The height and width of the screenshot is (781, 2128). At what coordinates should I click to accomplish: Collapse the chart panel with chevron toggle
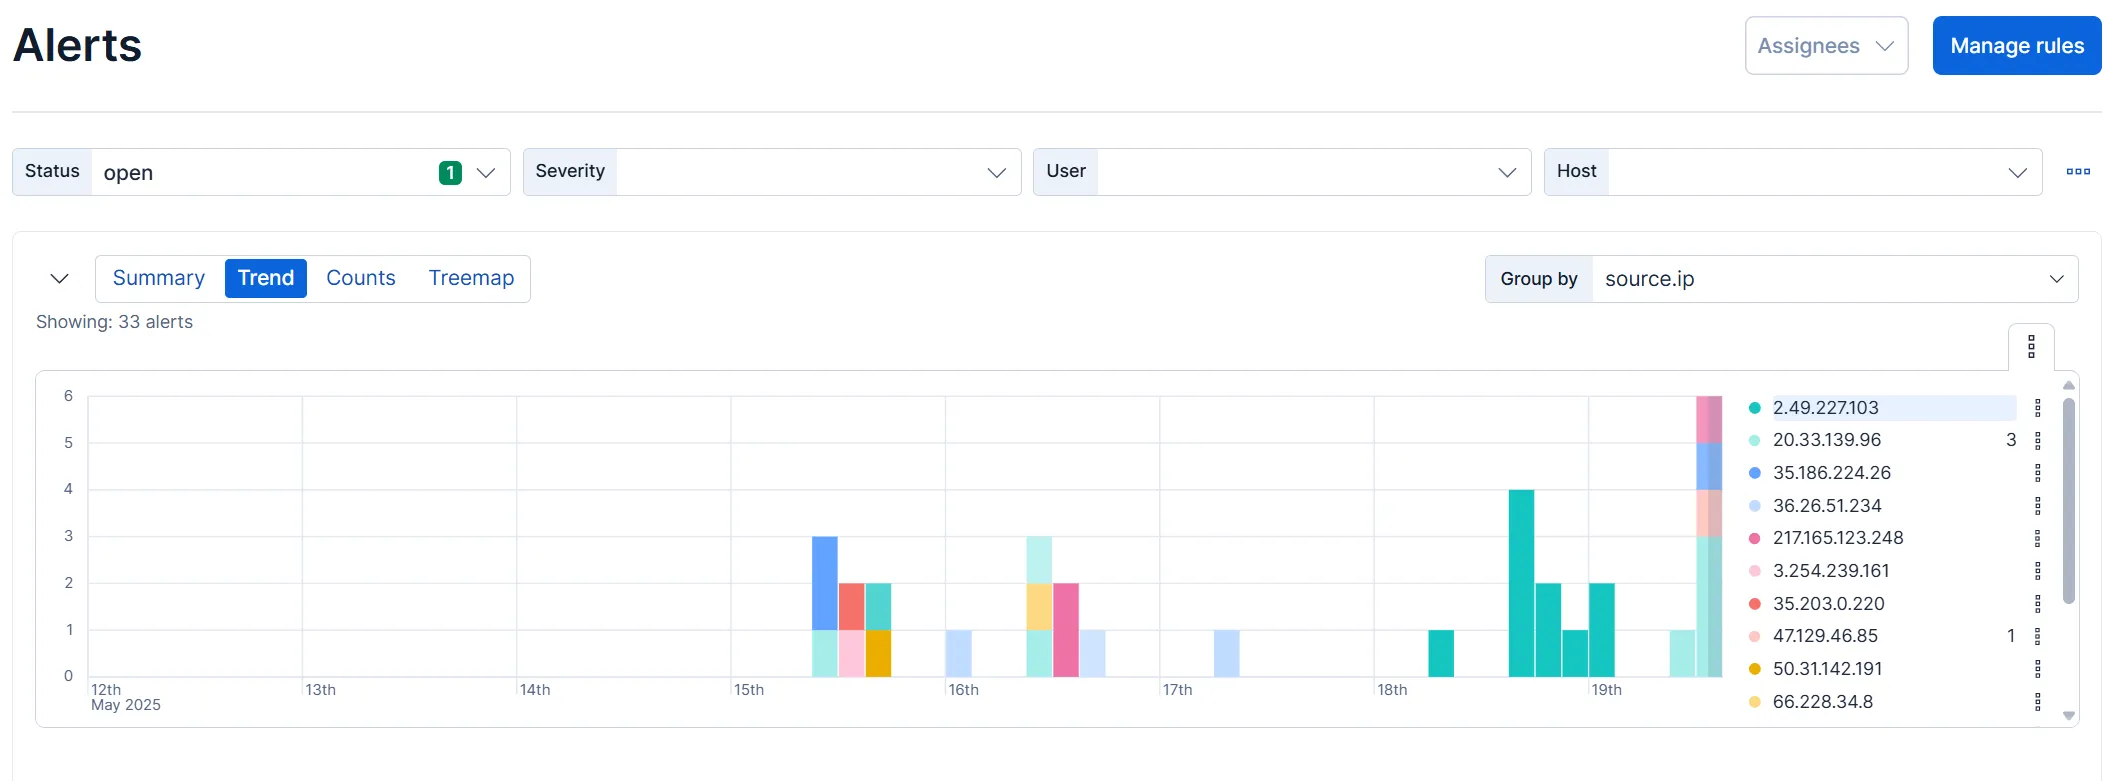pos(60,278)
